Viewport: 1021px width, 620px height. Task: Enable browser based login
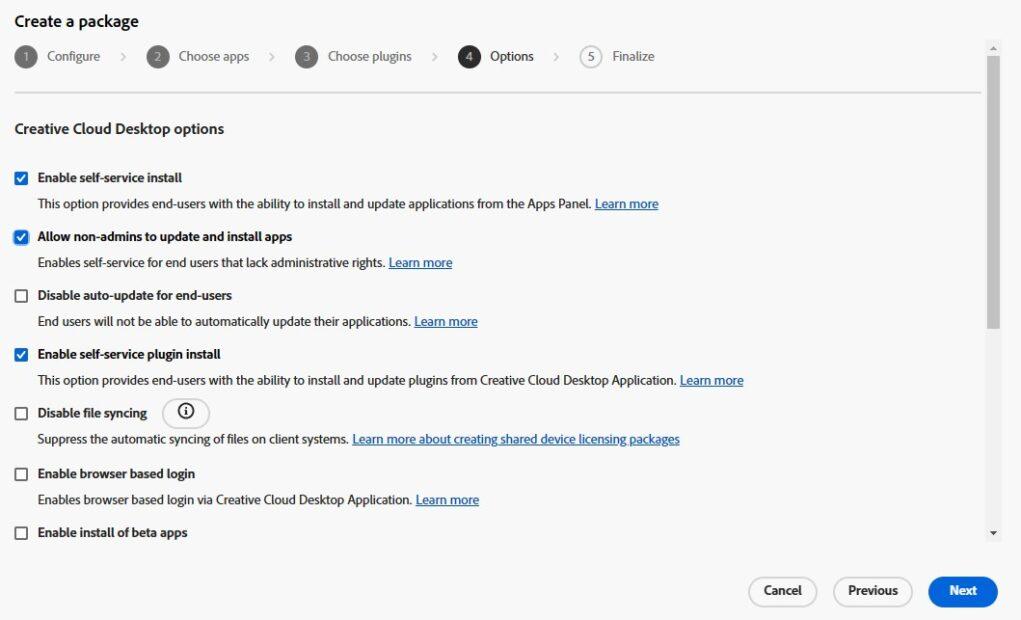21,473
